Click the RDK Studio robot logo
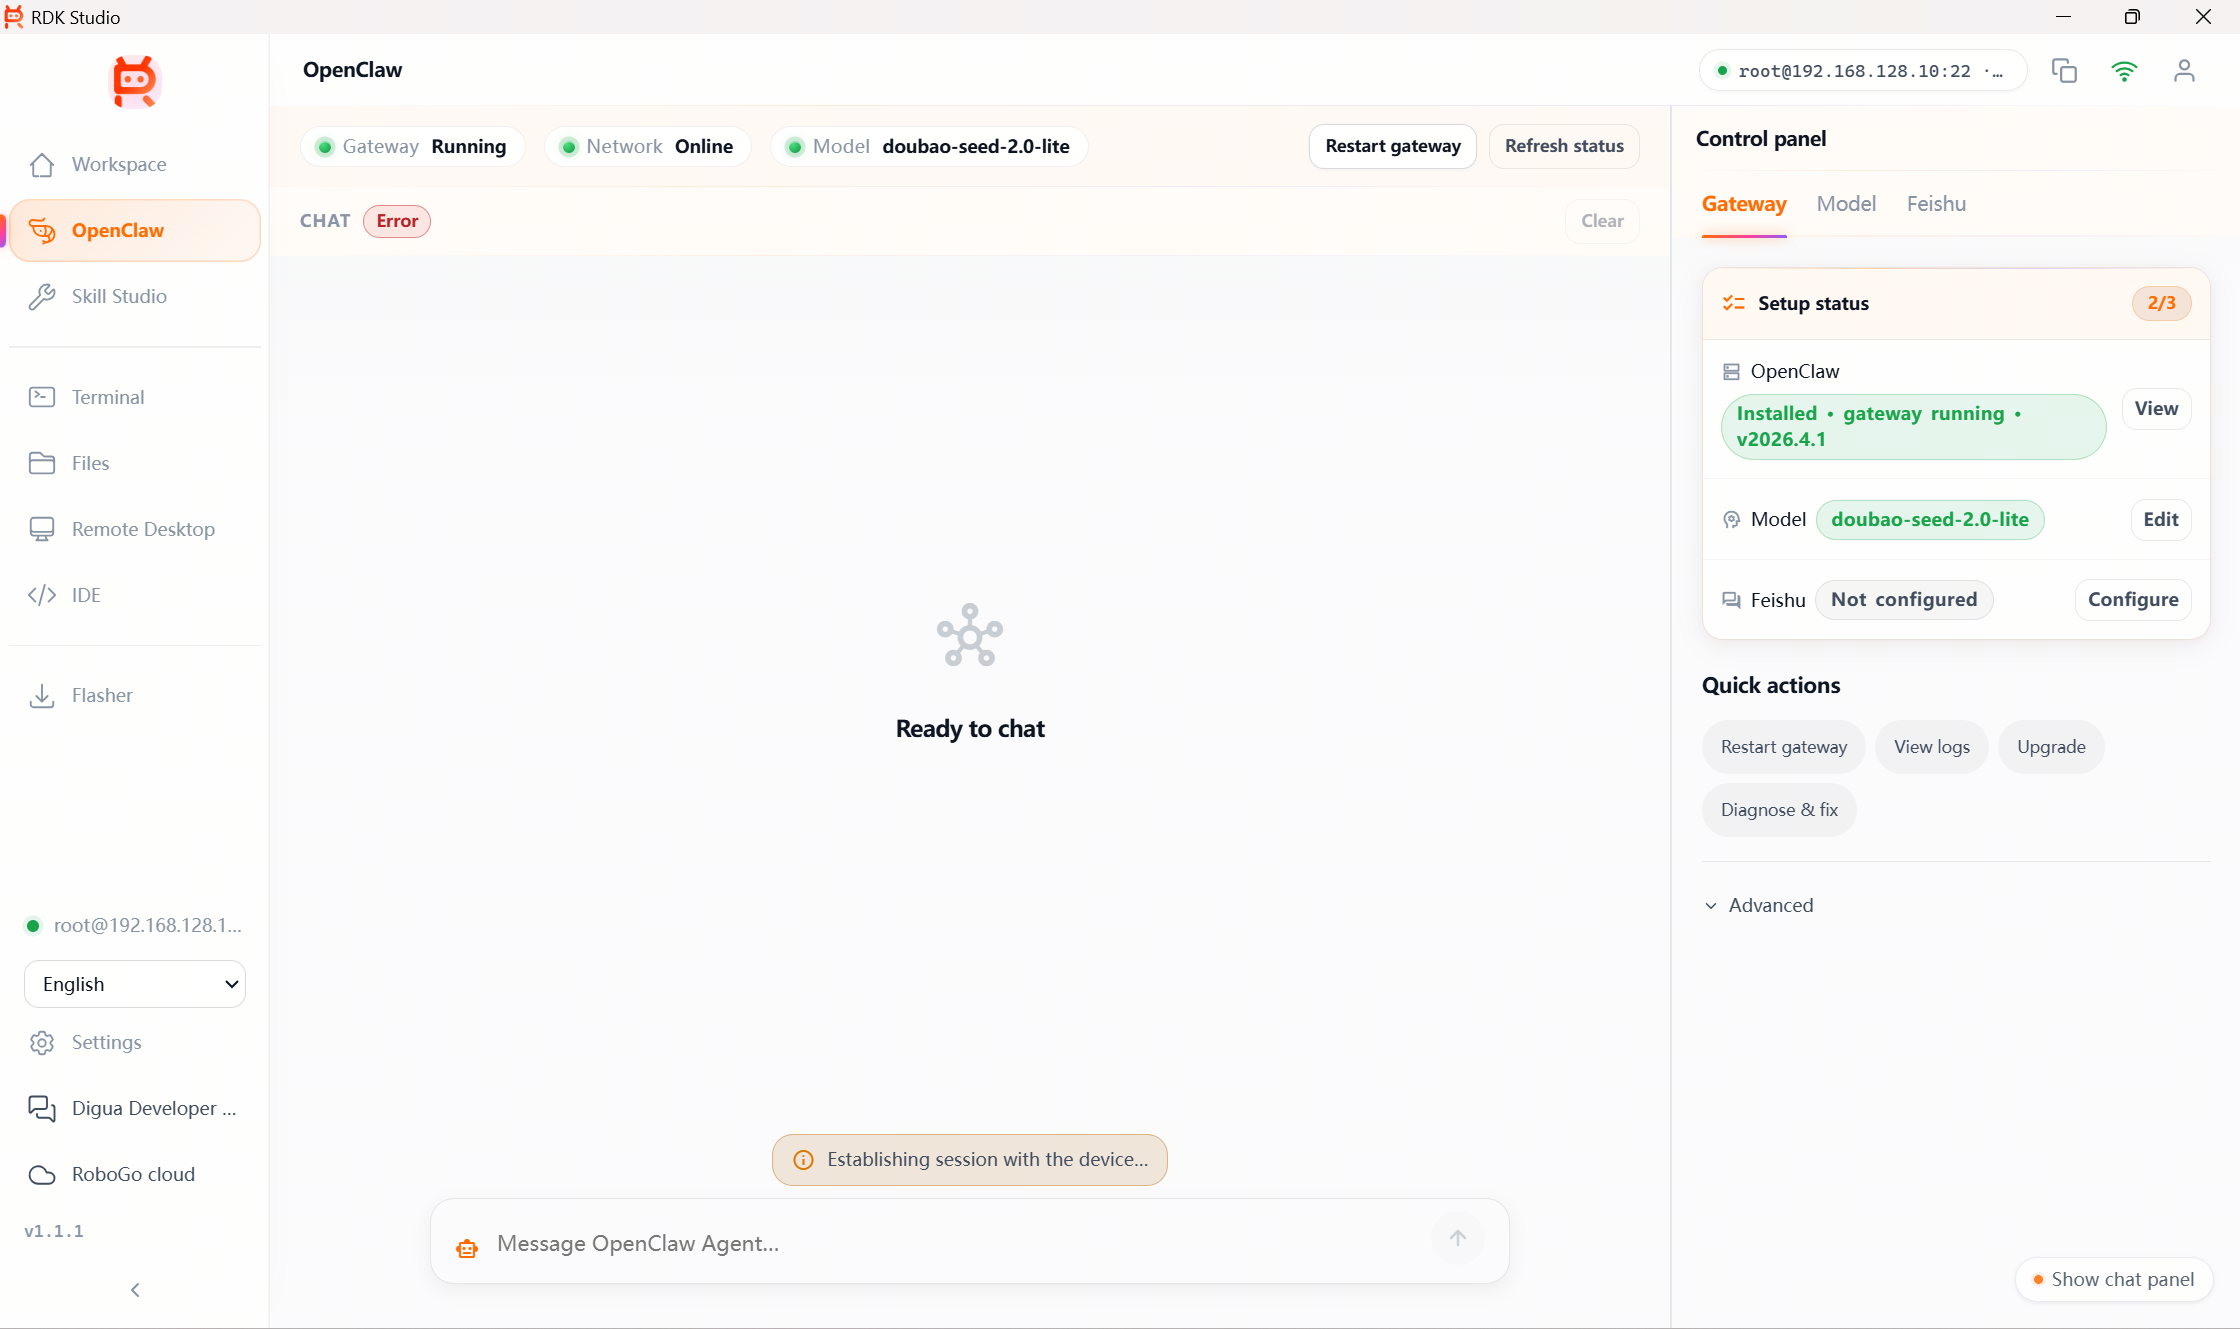Image resolution: width=2240 pixels, height=1329 pixels. pyautogui.click(x=135, y=81)
